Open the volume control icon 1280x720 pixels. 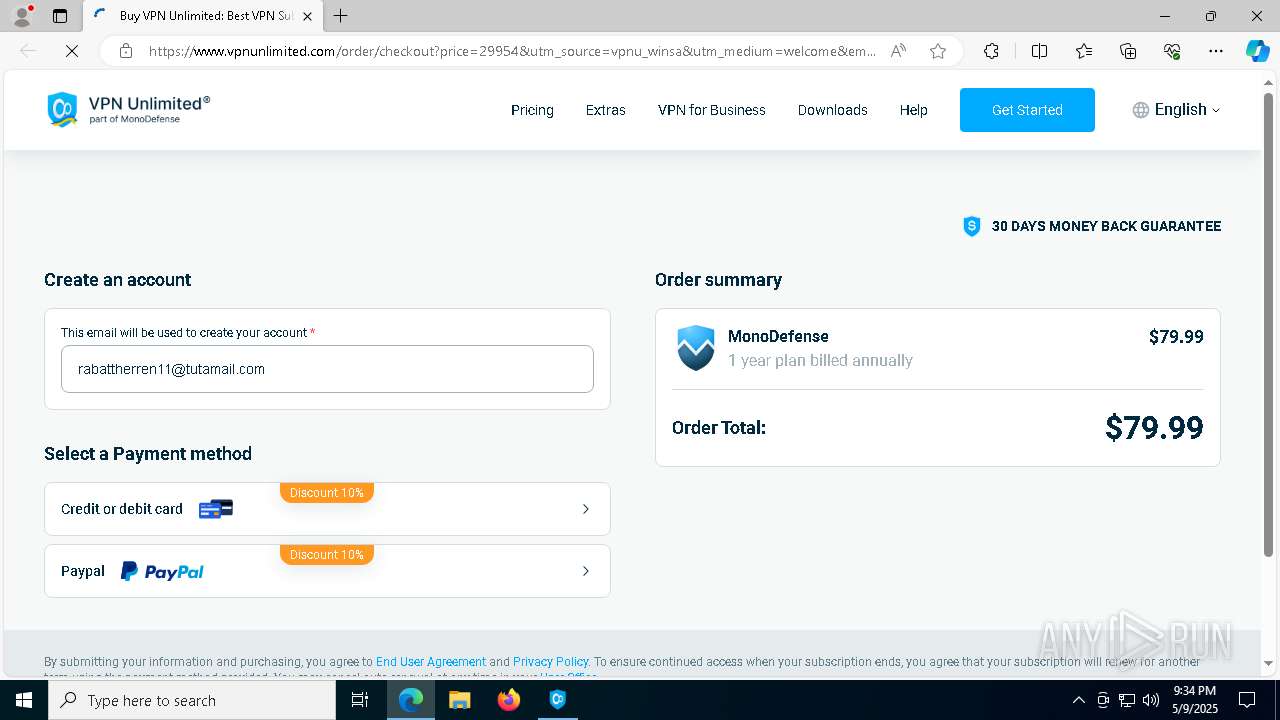pyautogui.click(x=1151, y=700)
